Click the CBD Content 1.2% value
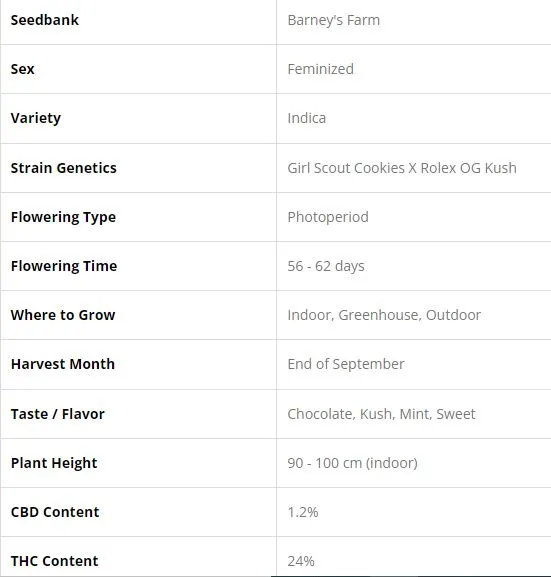This screenshot has width=551, height=577. pyautogui.click(x=303, y=512)
